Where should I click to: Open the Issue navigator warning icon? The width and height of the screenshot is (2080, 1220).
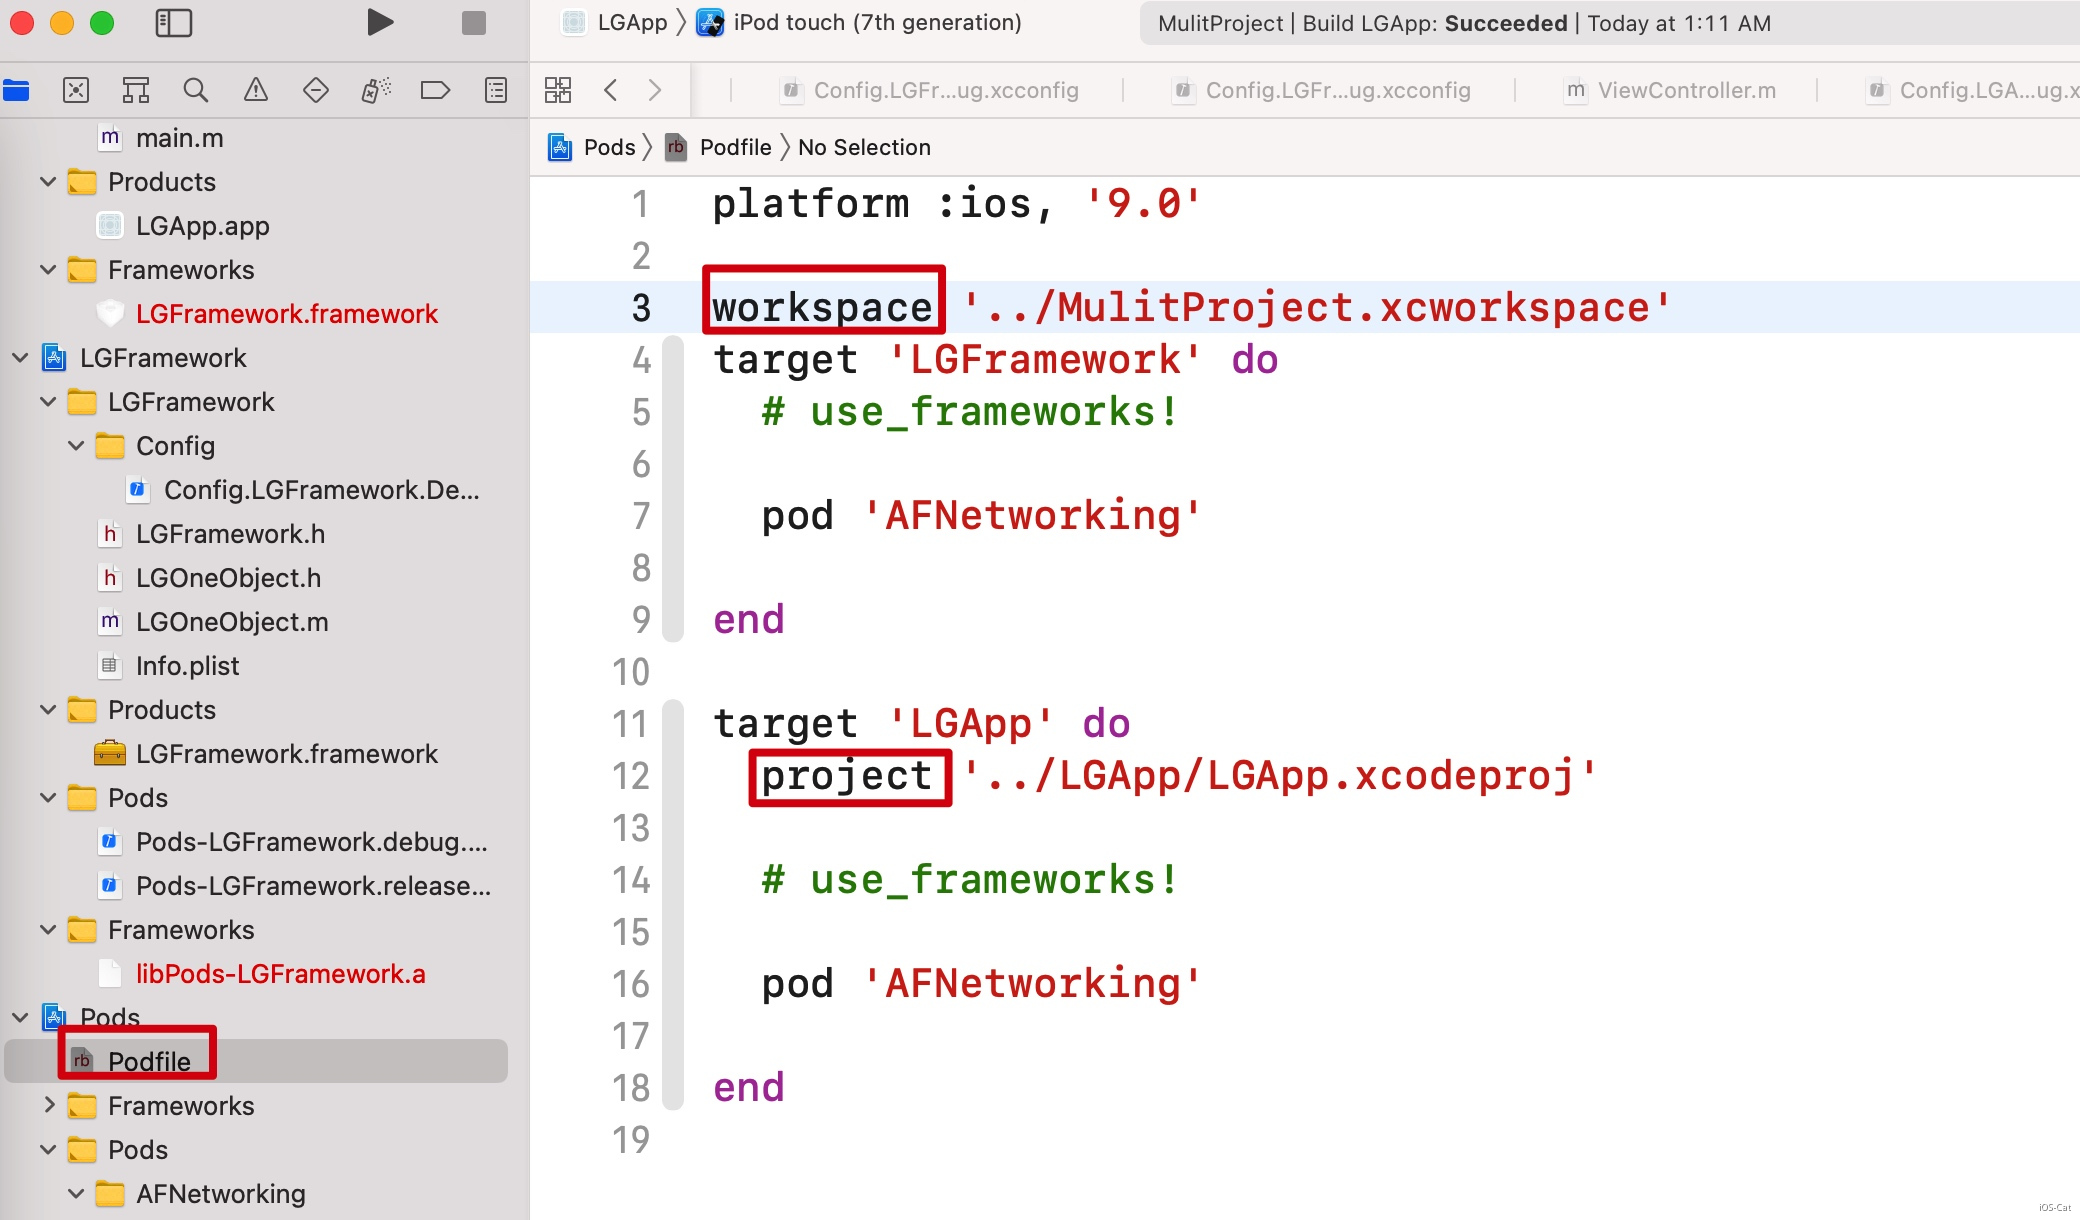[x=256, y=90]
